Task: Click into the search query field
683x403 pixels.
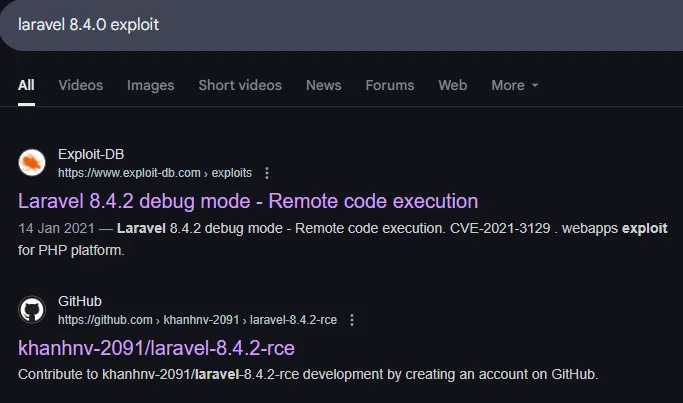Action: pyautogui.click(x=342, y=25)
